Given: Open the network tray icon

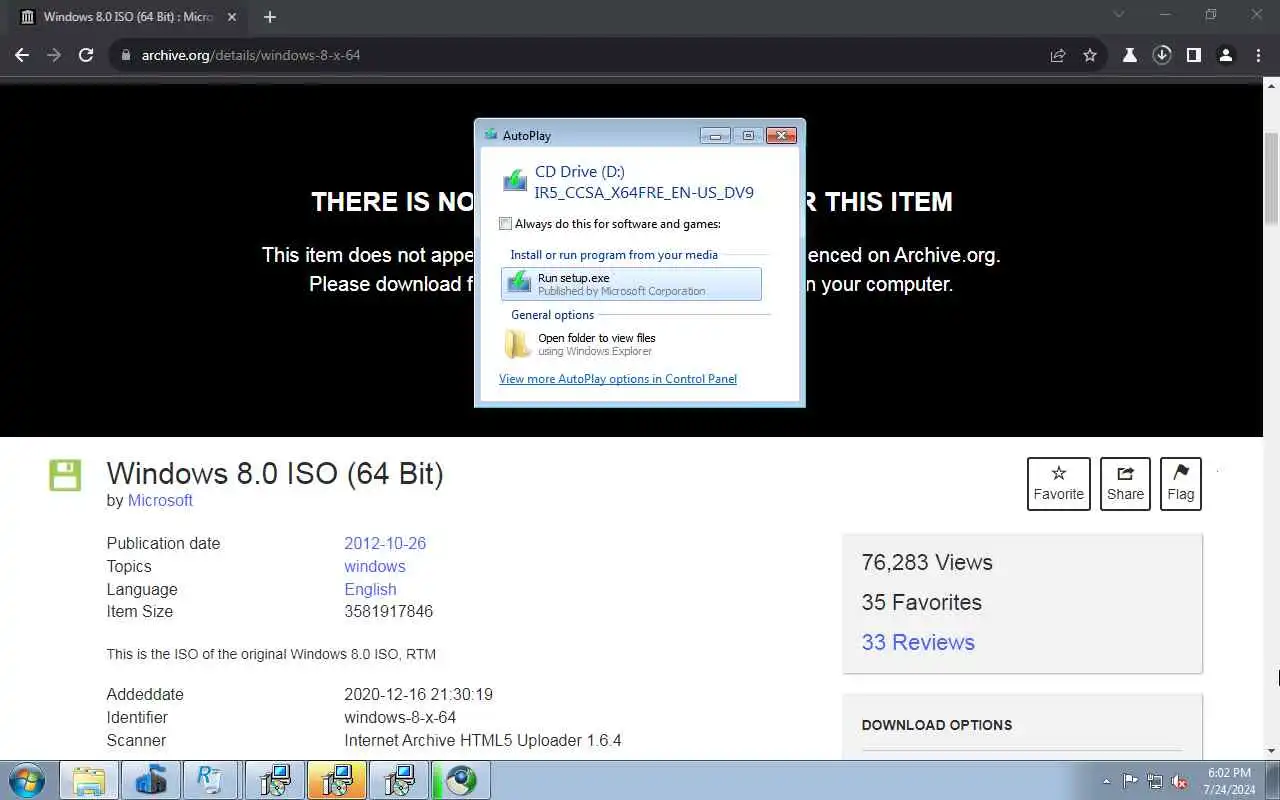Looking at the screenshot, I should [x=1155, y=781].
